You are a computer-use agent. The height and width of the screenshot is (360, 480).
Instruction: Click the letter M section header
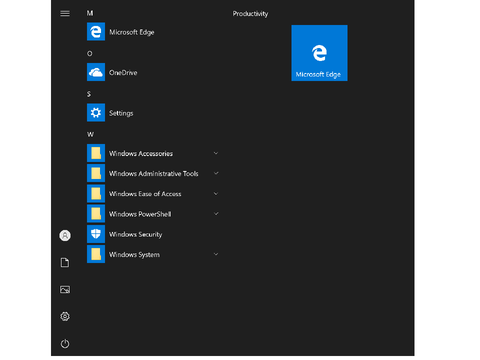coord(90,13)
